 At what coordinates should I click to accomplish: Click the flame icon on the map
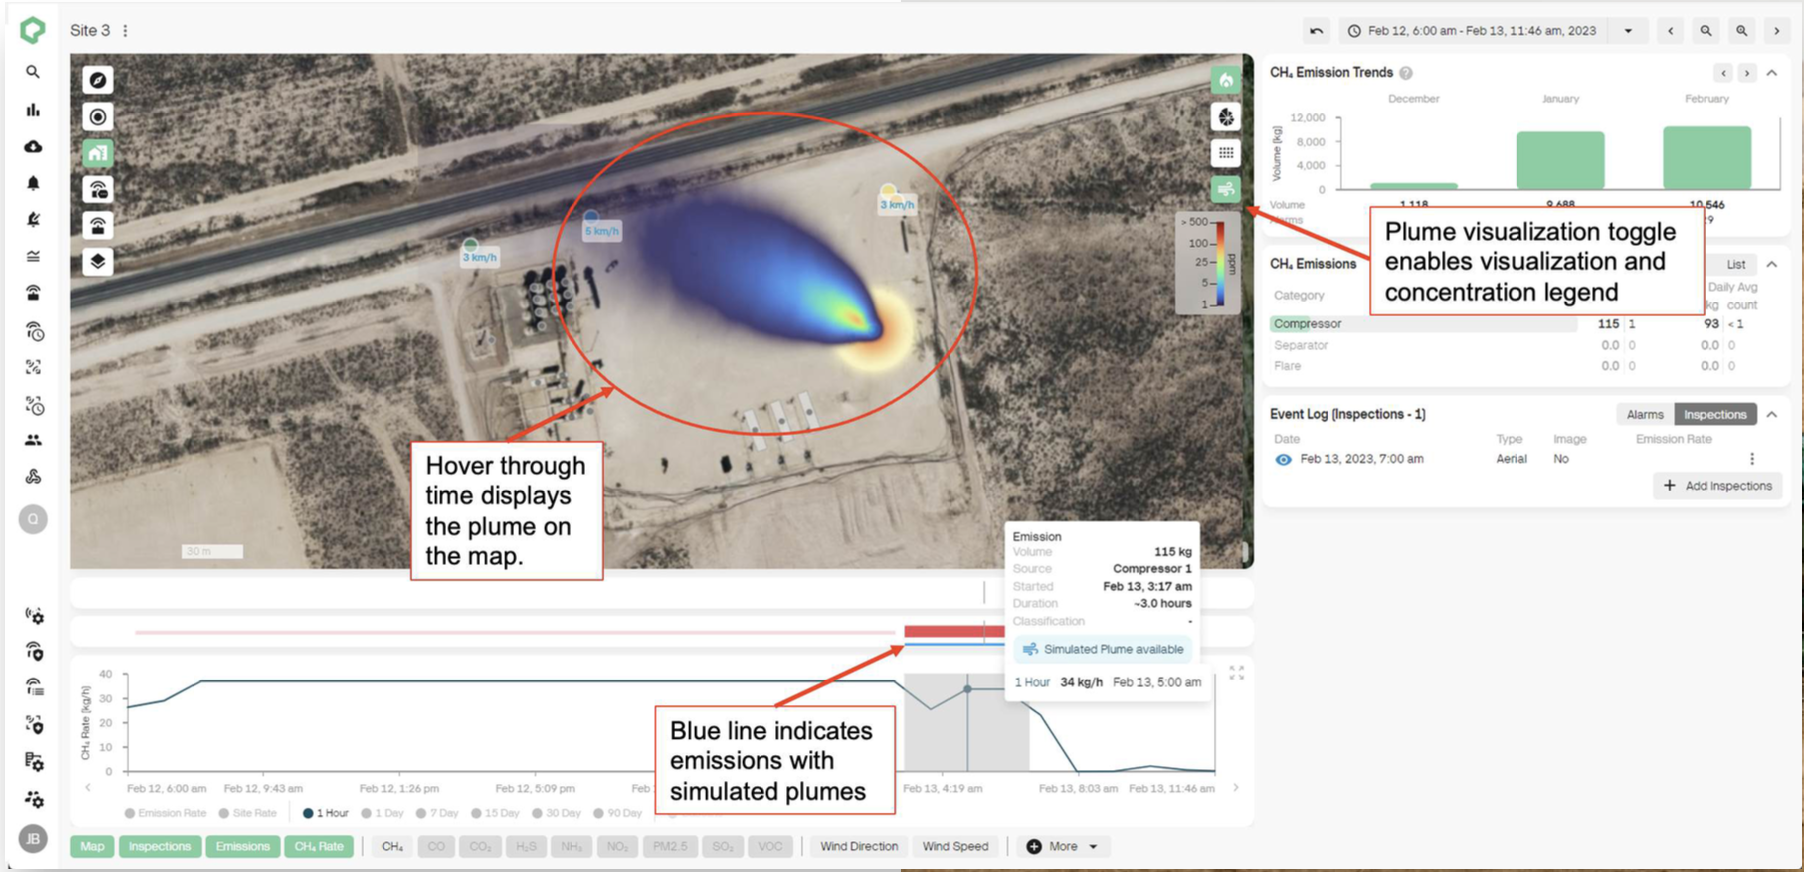[1226, 80]
